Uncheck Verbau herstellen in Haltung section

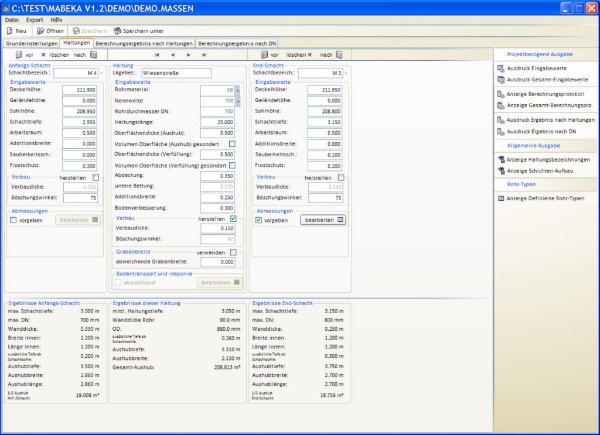click(233, 219)
